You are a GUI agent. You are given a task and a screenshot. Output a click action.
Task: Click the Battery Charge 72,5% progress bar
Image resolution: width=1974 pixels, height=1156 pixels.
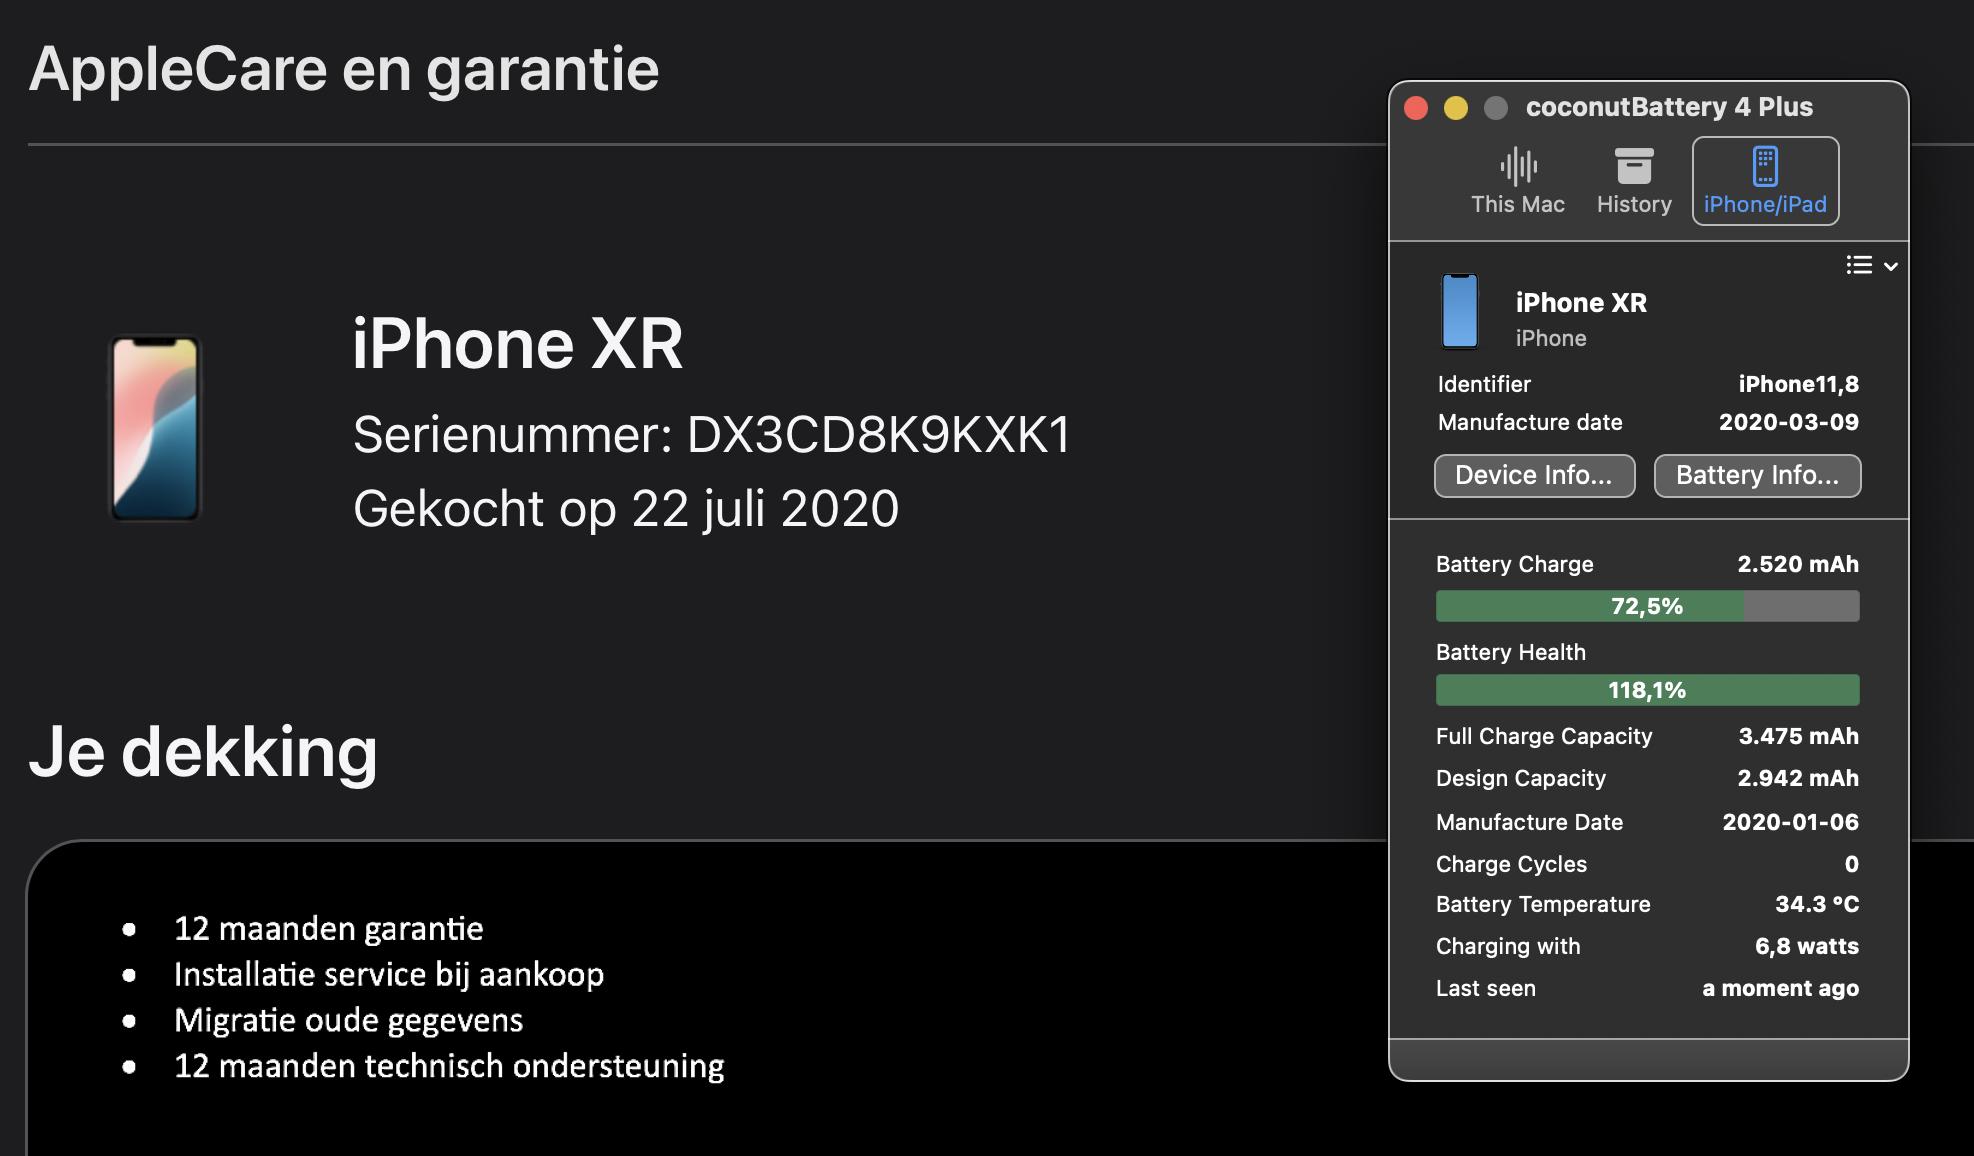pyautogui.click(x=1647, y=606)
